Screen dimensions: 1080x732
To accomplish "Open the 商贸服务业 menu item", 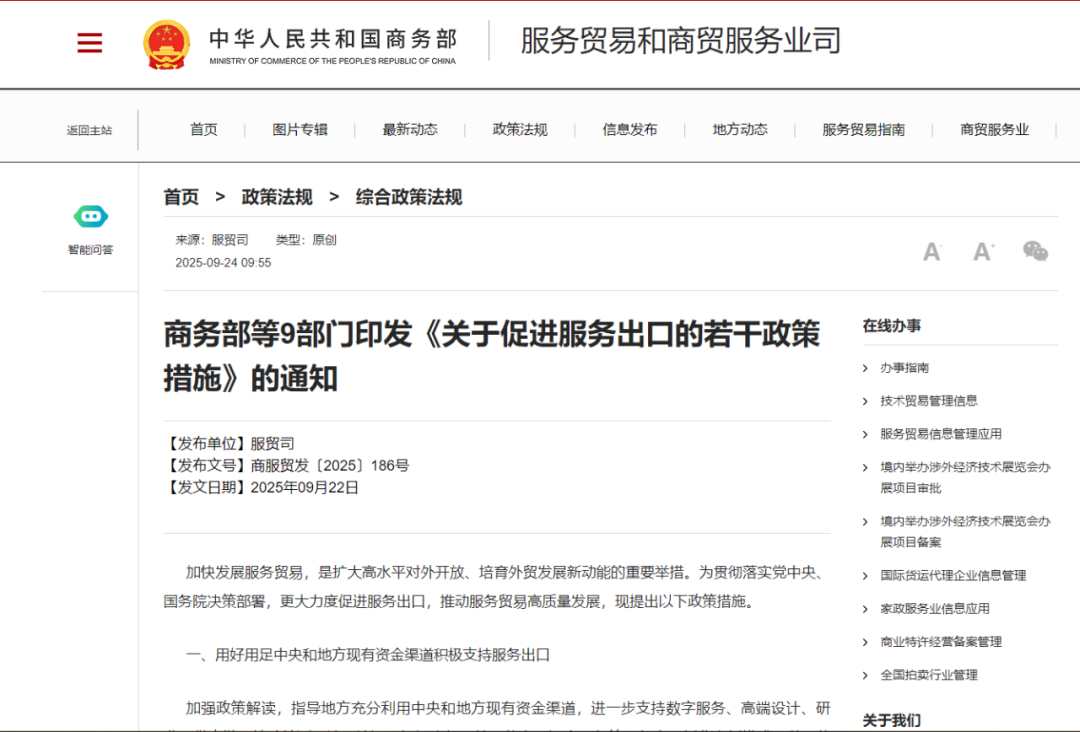I will 993,128.
